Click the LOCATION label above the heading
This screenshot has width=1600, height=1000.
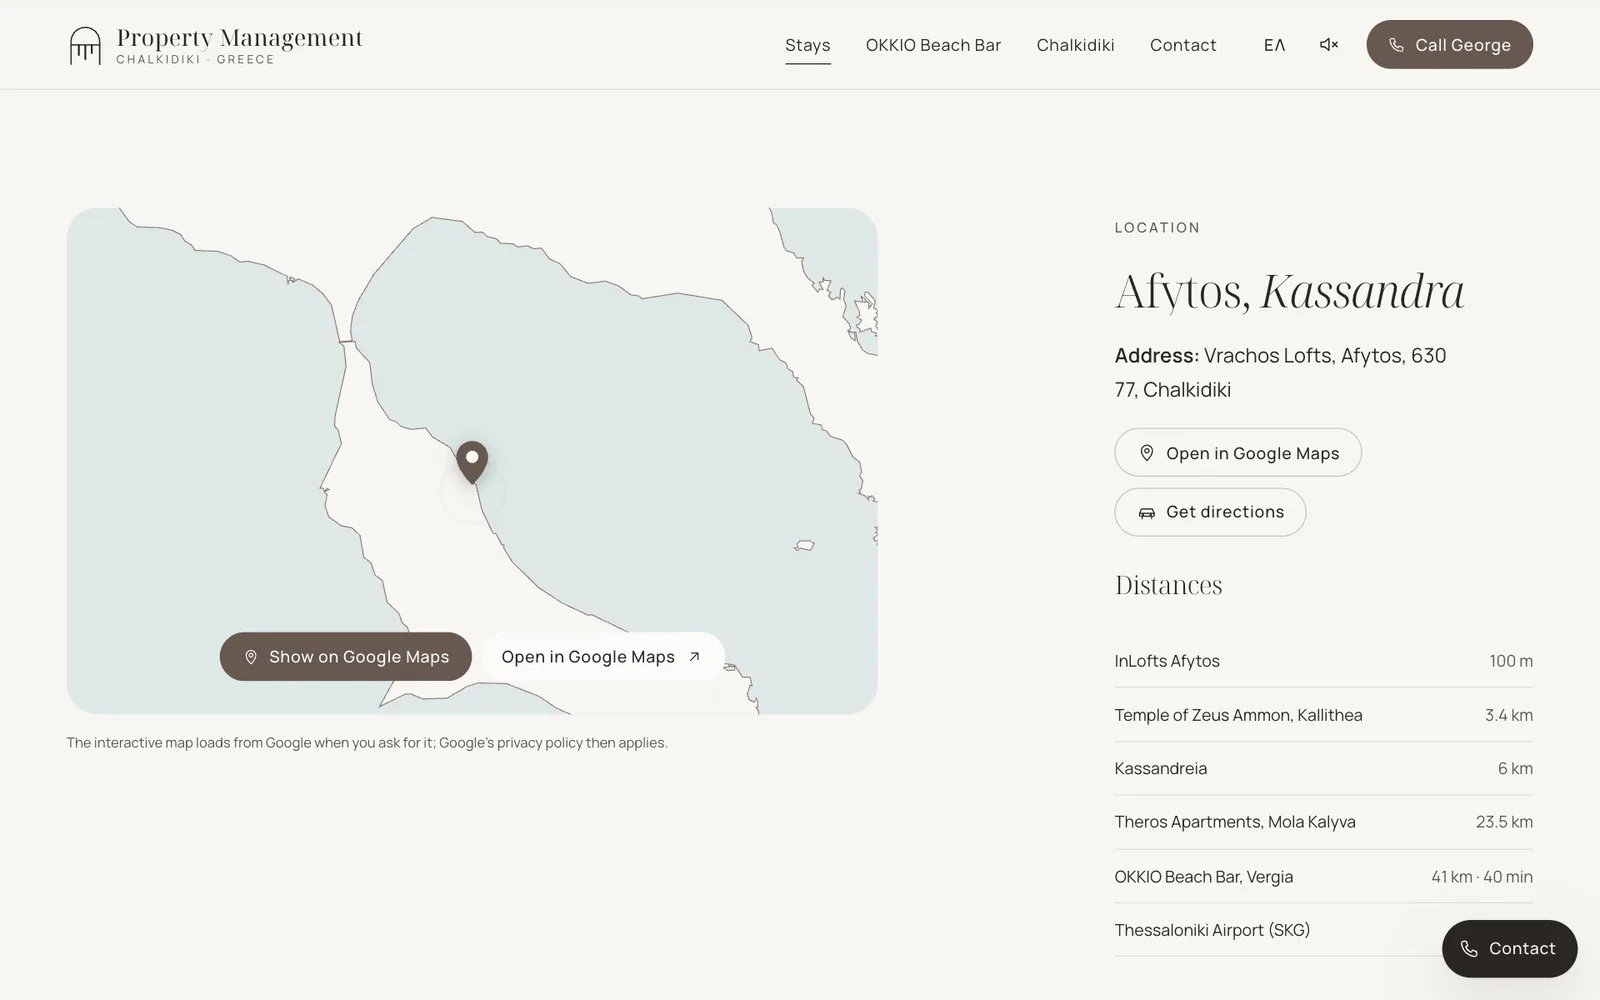(1157, 228)
